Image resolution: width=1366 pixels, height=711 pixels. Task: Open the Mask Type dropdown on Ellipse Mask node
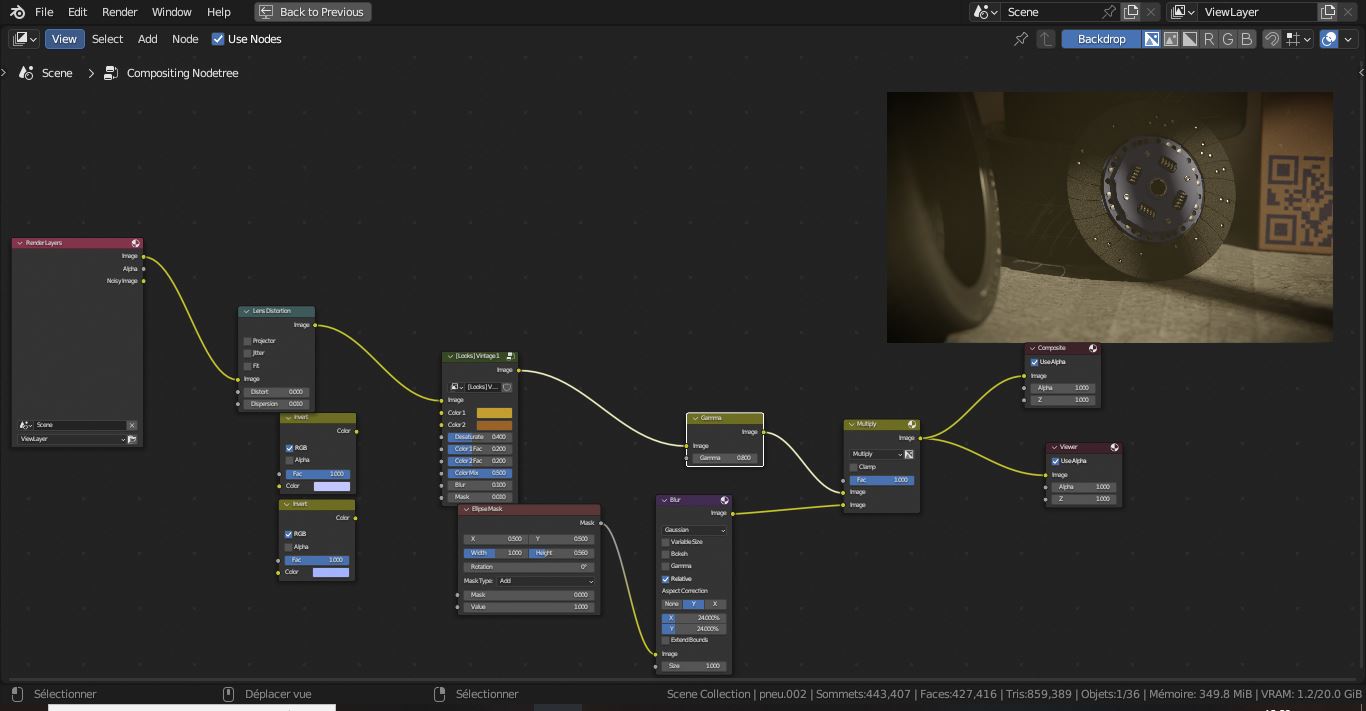coord(545,581)
